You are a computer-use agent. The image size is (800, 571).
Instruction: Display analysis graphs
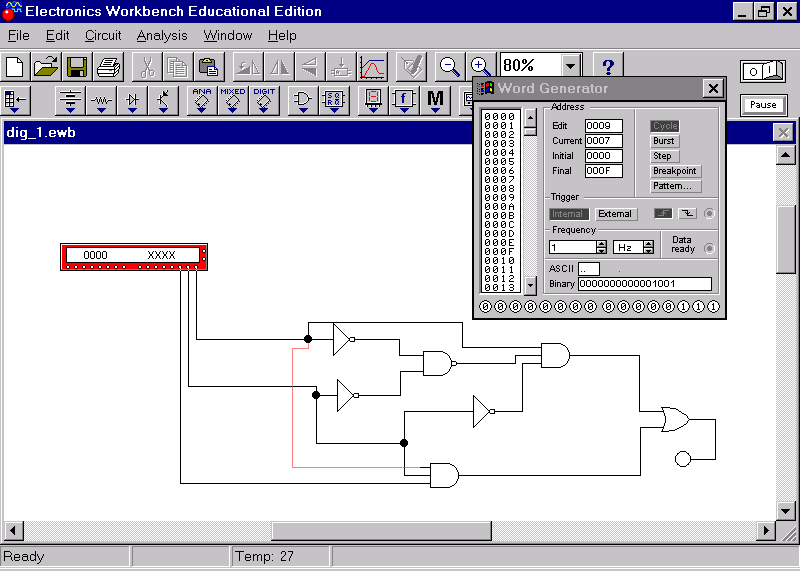point(372,67)
